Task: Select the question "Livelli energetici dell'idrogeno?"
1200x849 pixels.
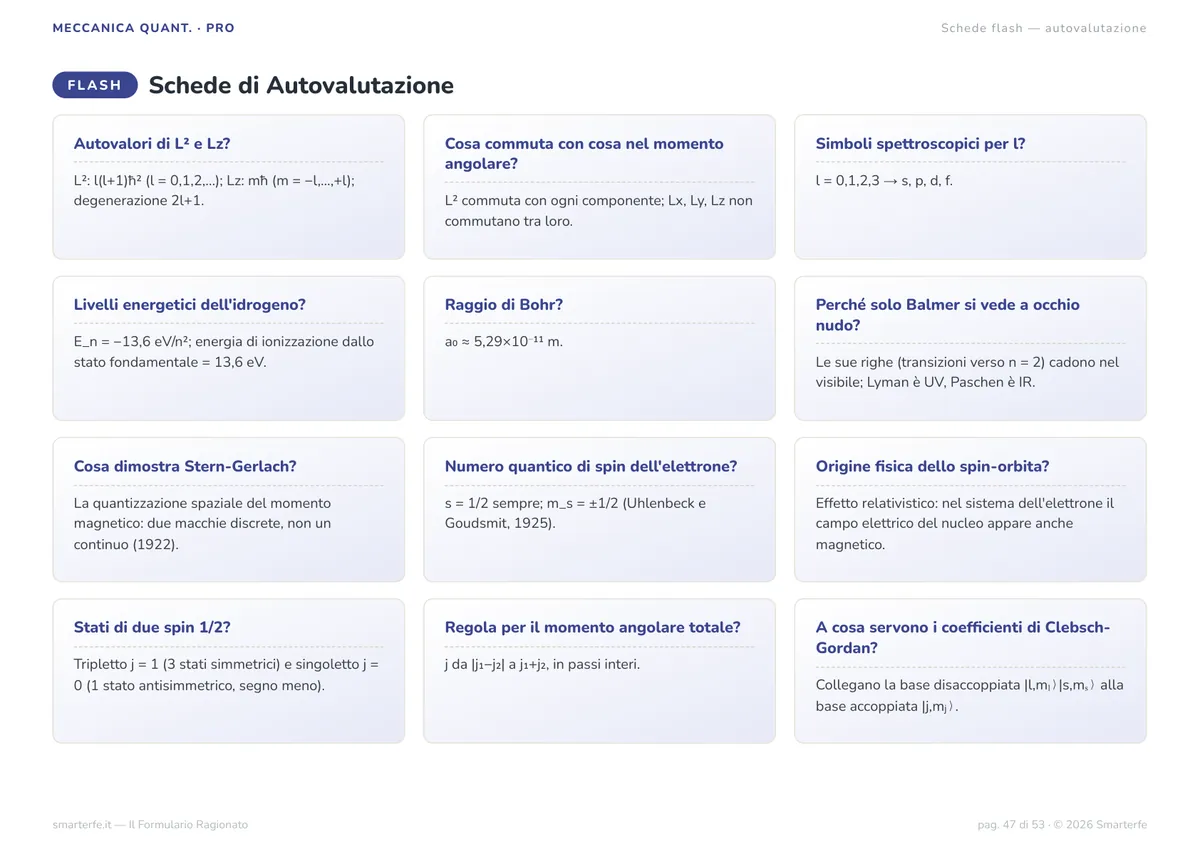Action: (190, 304)
